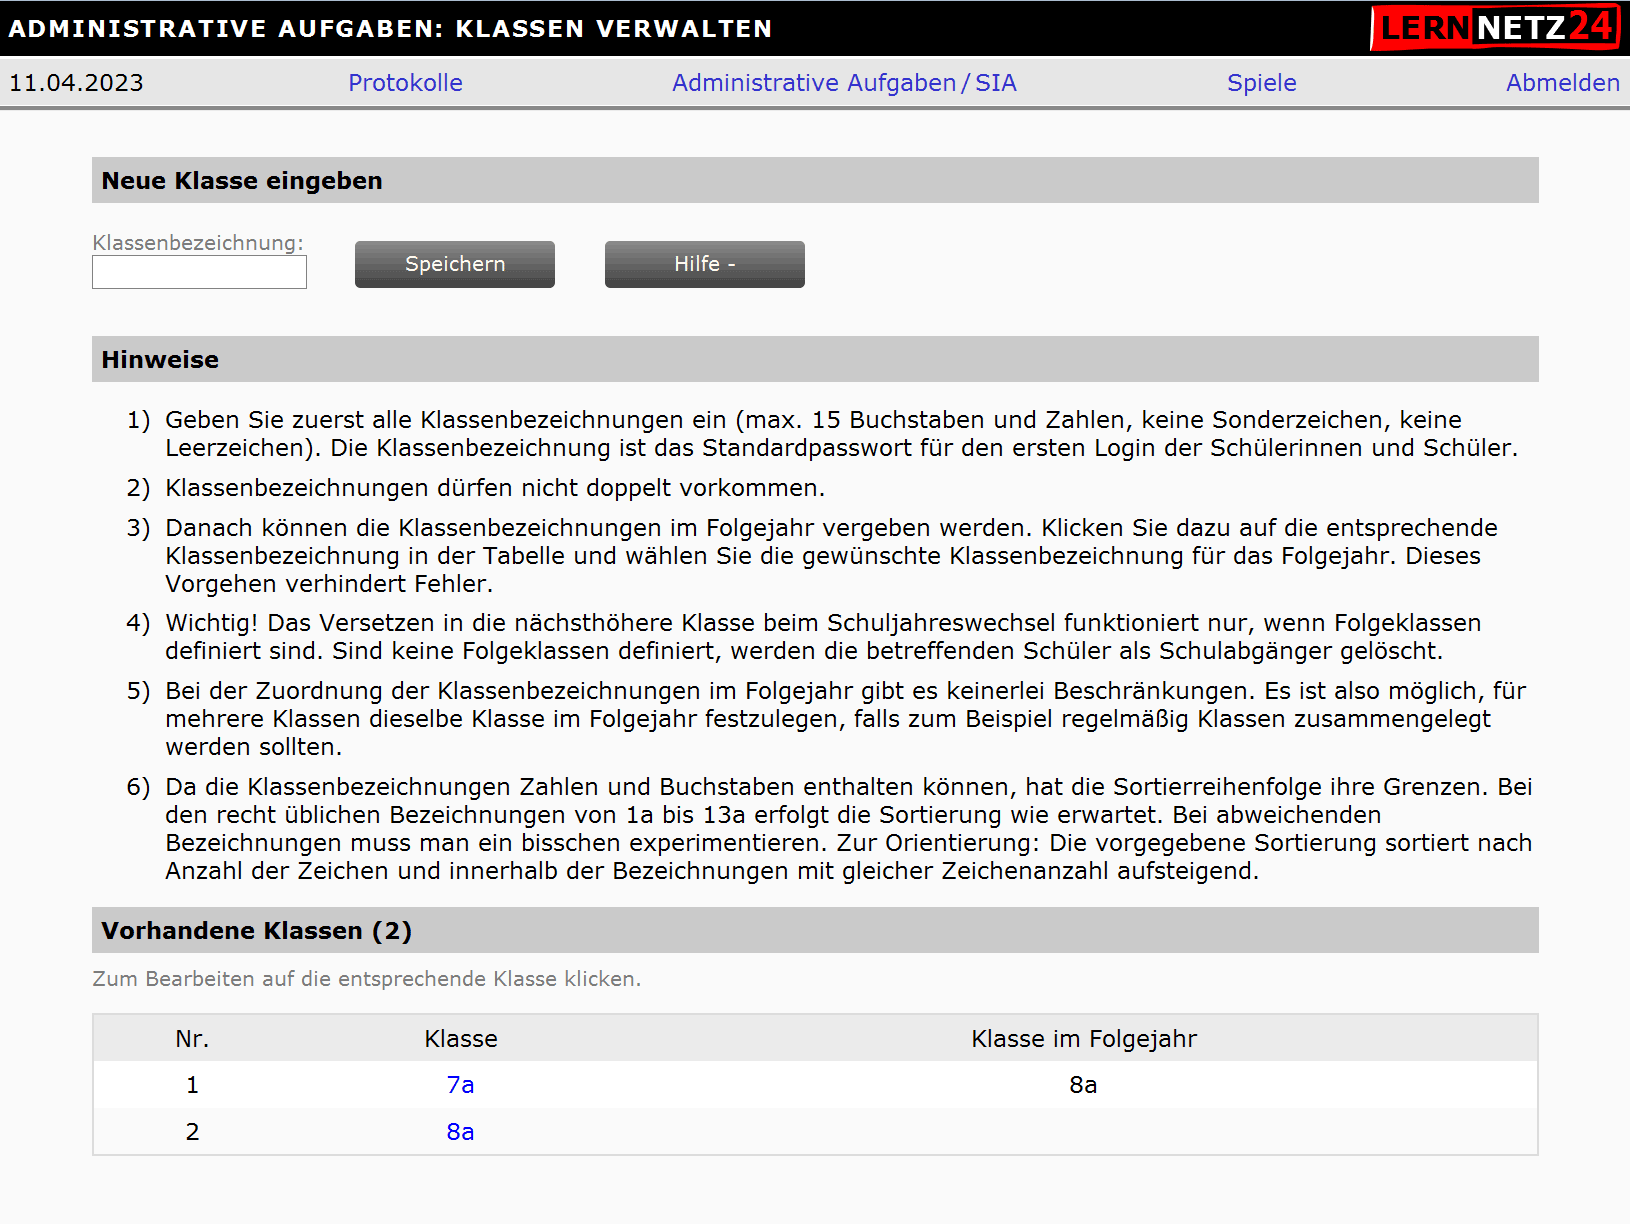
Task: Click the Klasse column header
Action: coord(461,1039)
